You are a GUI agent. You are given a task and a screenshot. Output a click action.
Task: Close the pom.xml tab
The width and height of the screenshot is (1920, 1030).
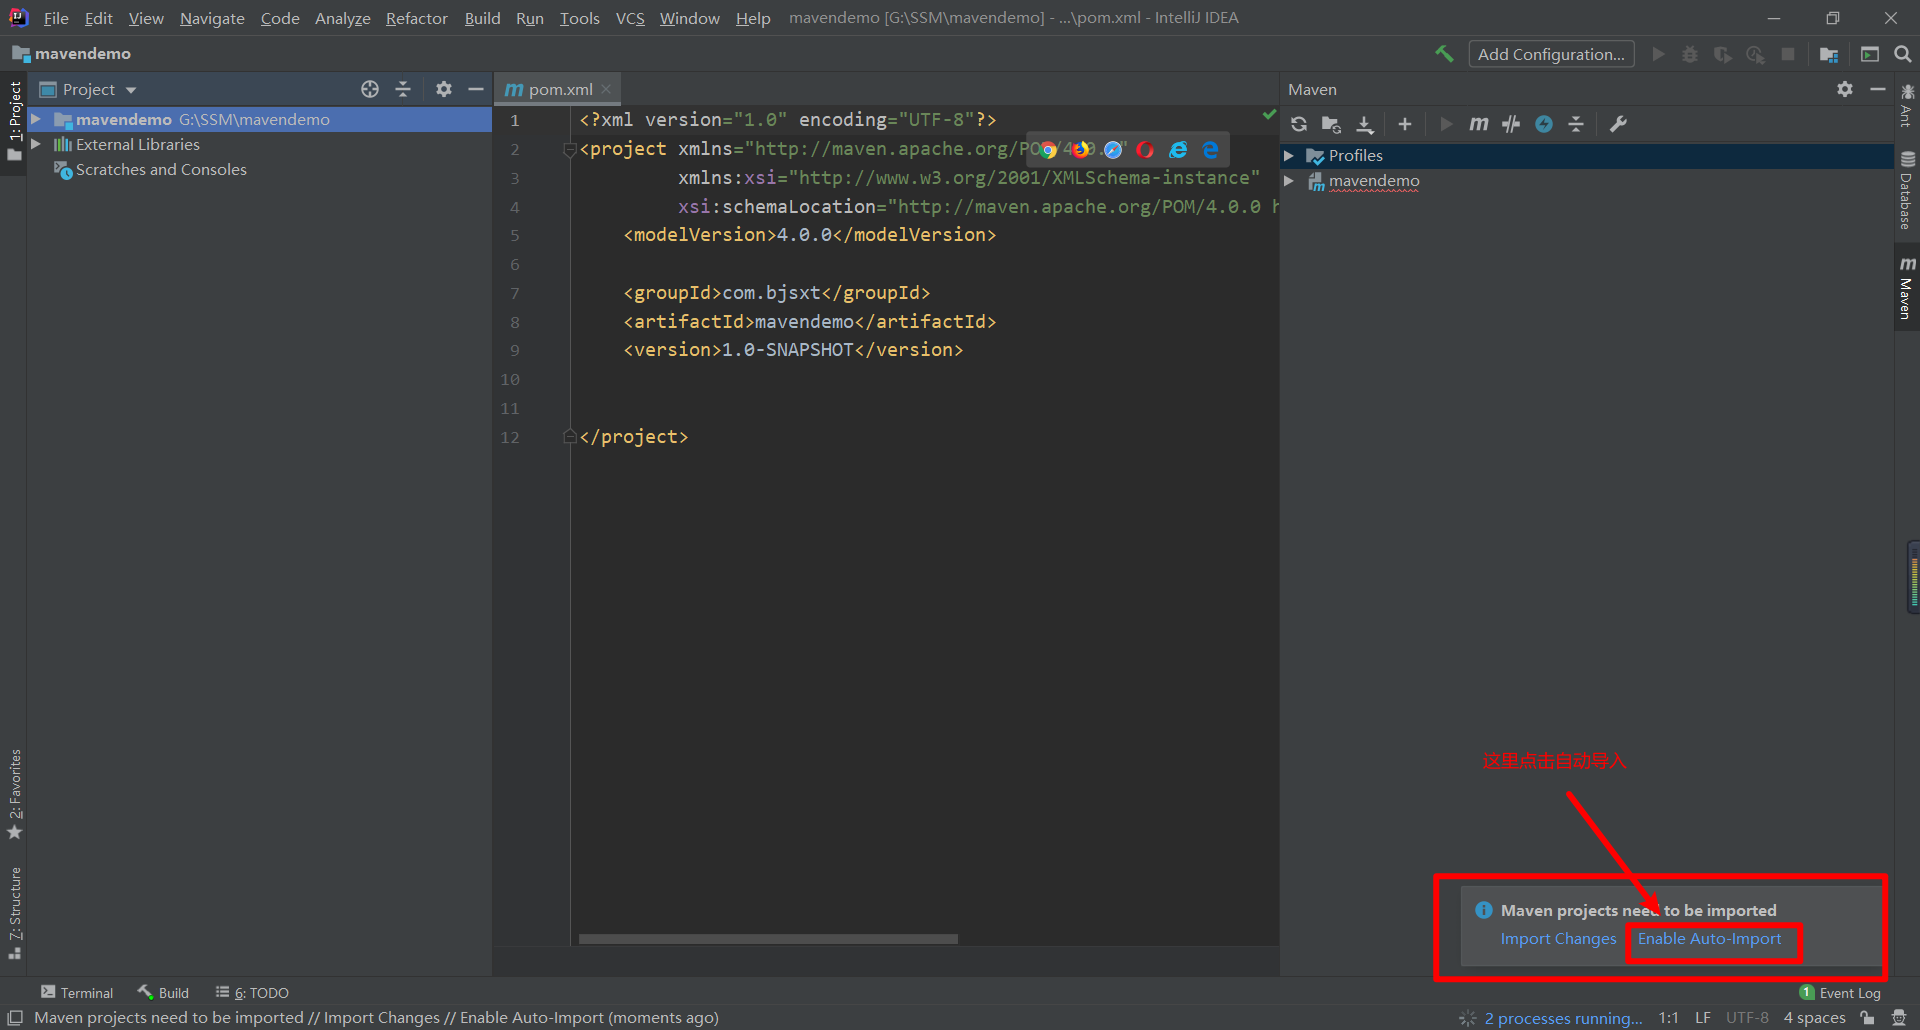point(606,89)
